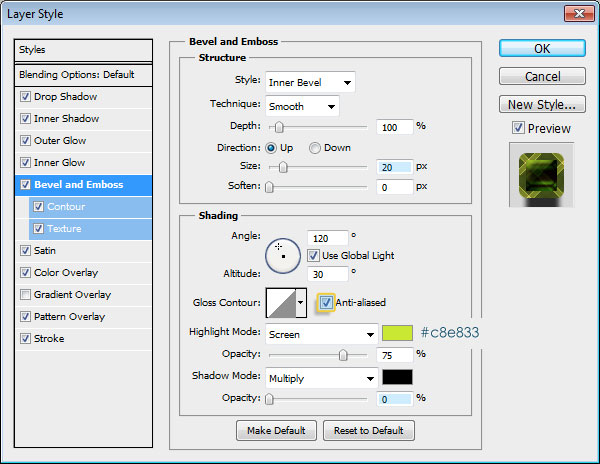Click the Reset to Default button

(369, 430)
